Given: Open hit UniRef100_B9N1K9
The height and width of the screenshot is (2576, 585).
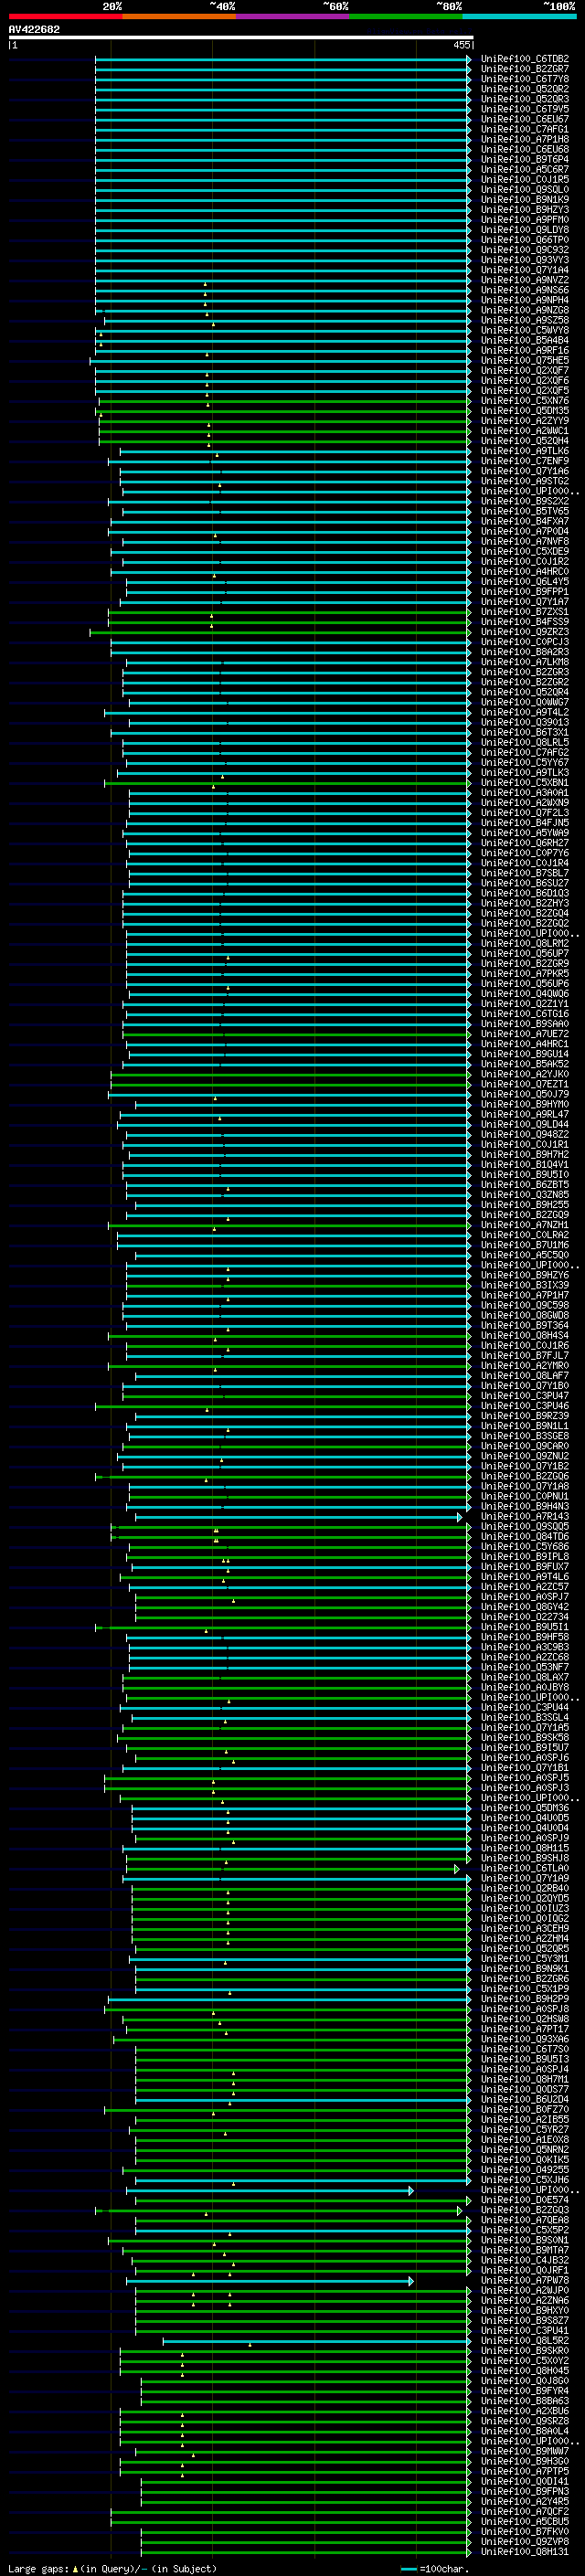Looking at the screenshot, I should click(525, 200).
